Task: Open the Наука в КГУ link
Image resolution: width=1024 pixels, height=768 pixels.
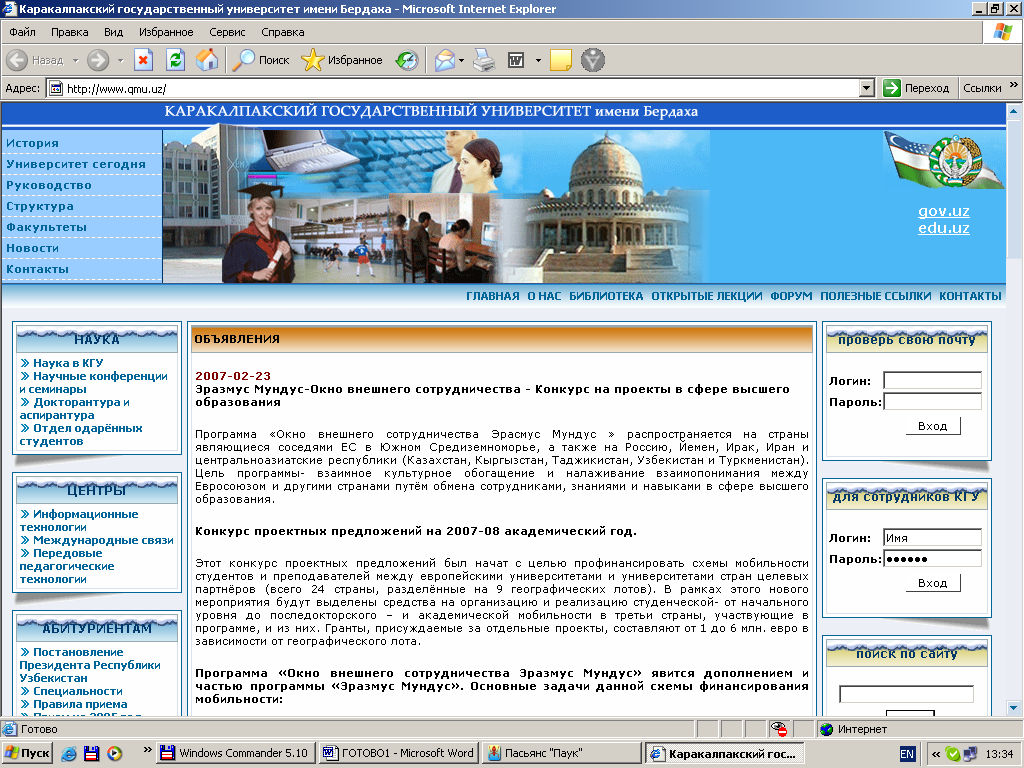Action: [x=68, y=363]
